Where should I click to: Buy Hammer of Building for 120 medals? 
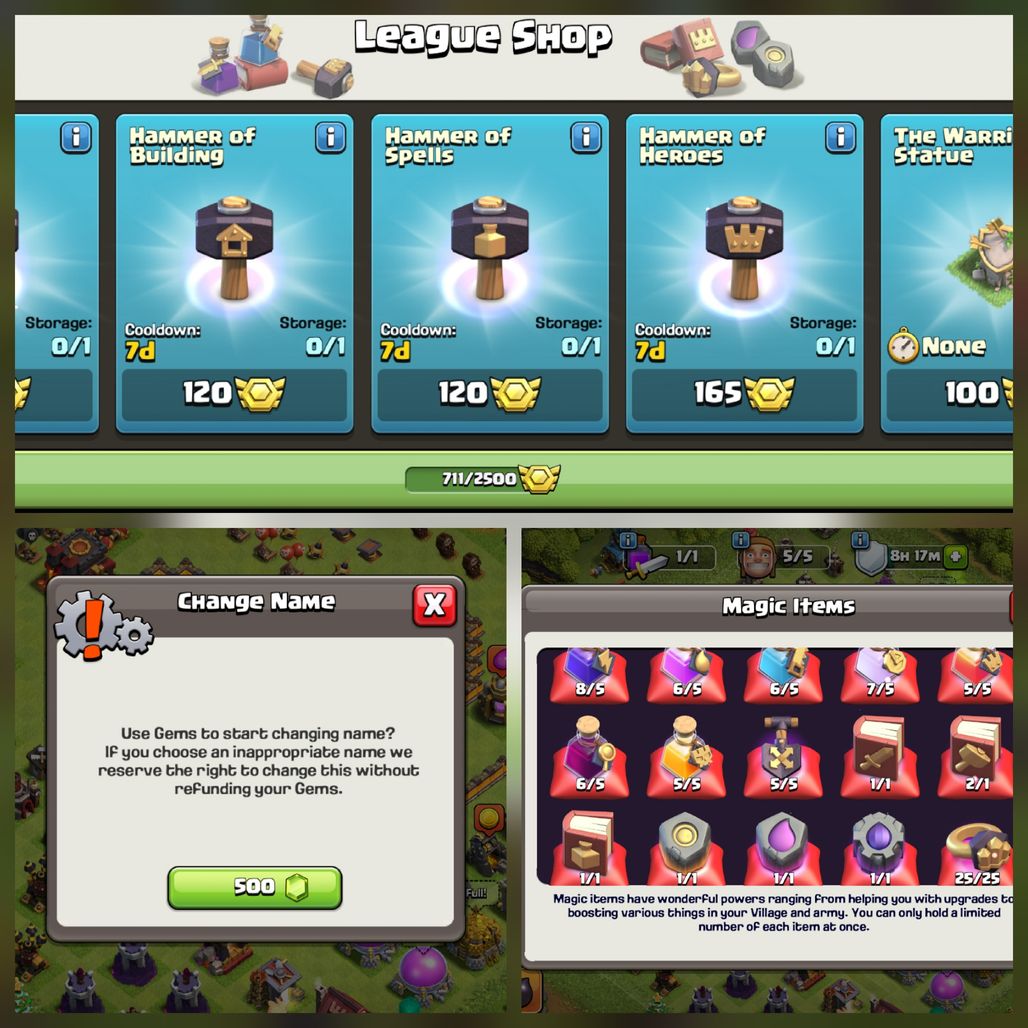click(234, 394)
